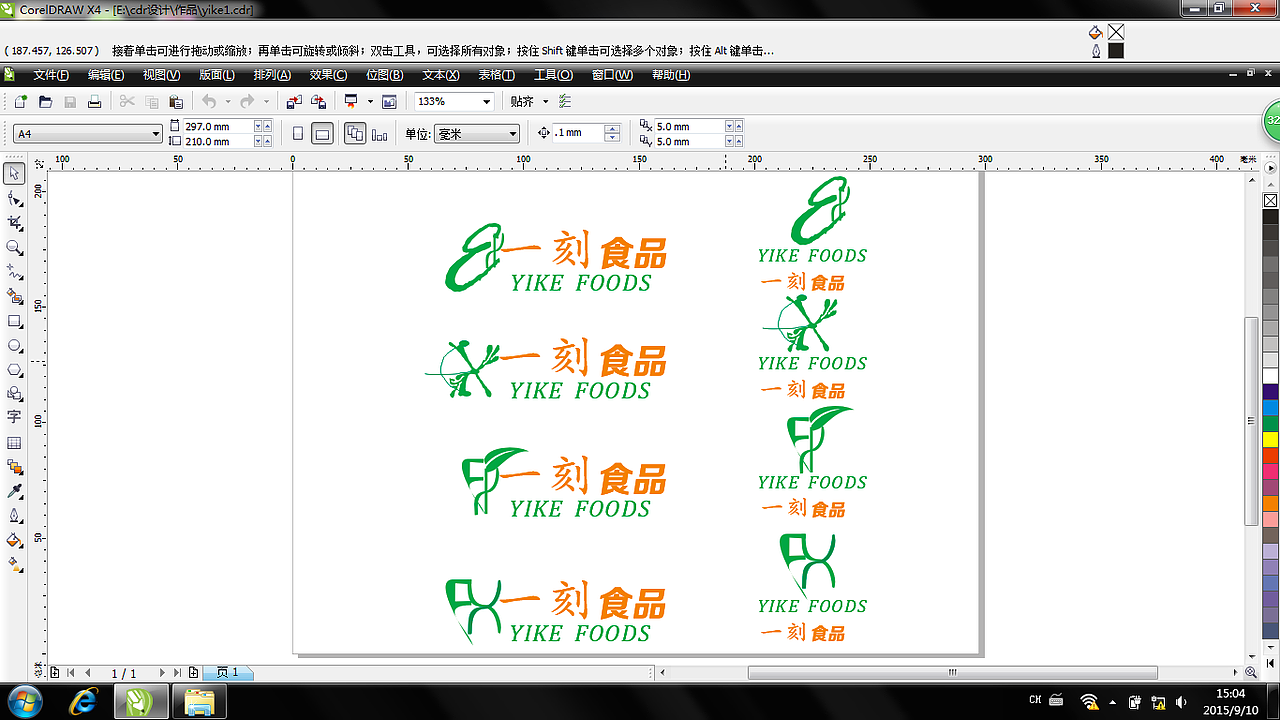Image resolution: width=1280 pixels, height=720 pixels.
Task: Open the 编辑(E) menu
Action: [x=106, y=75]
